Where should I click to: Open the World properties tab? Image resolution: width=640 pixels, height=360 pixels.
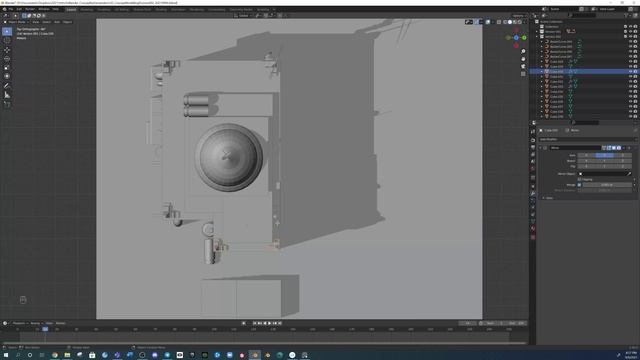(533, 169)
